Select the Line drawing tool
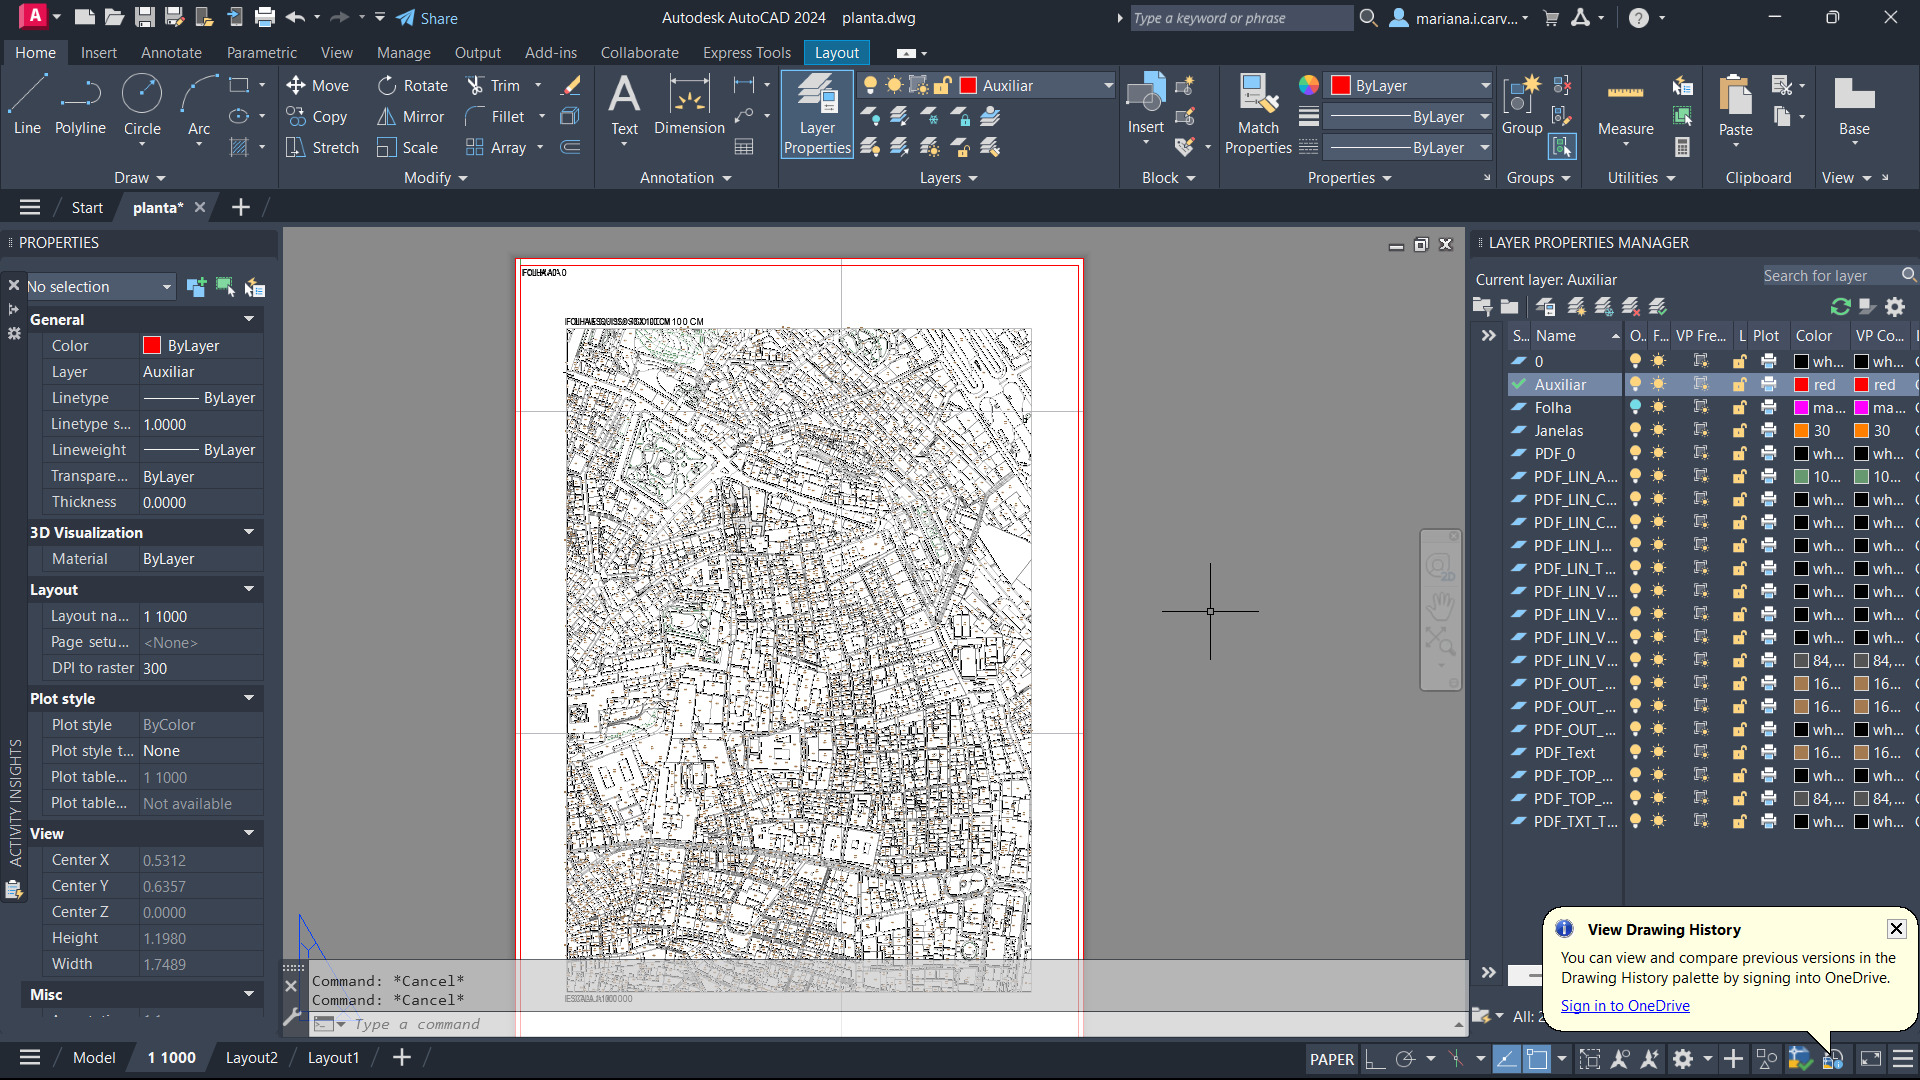This screenshot has height=1080, width=1920. pos(27,104)
